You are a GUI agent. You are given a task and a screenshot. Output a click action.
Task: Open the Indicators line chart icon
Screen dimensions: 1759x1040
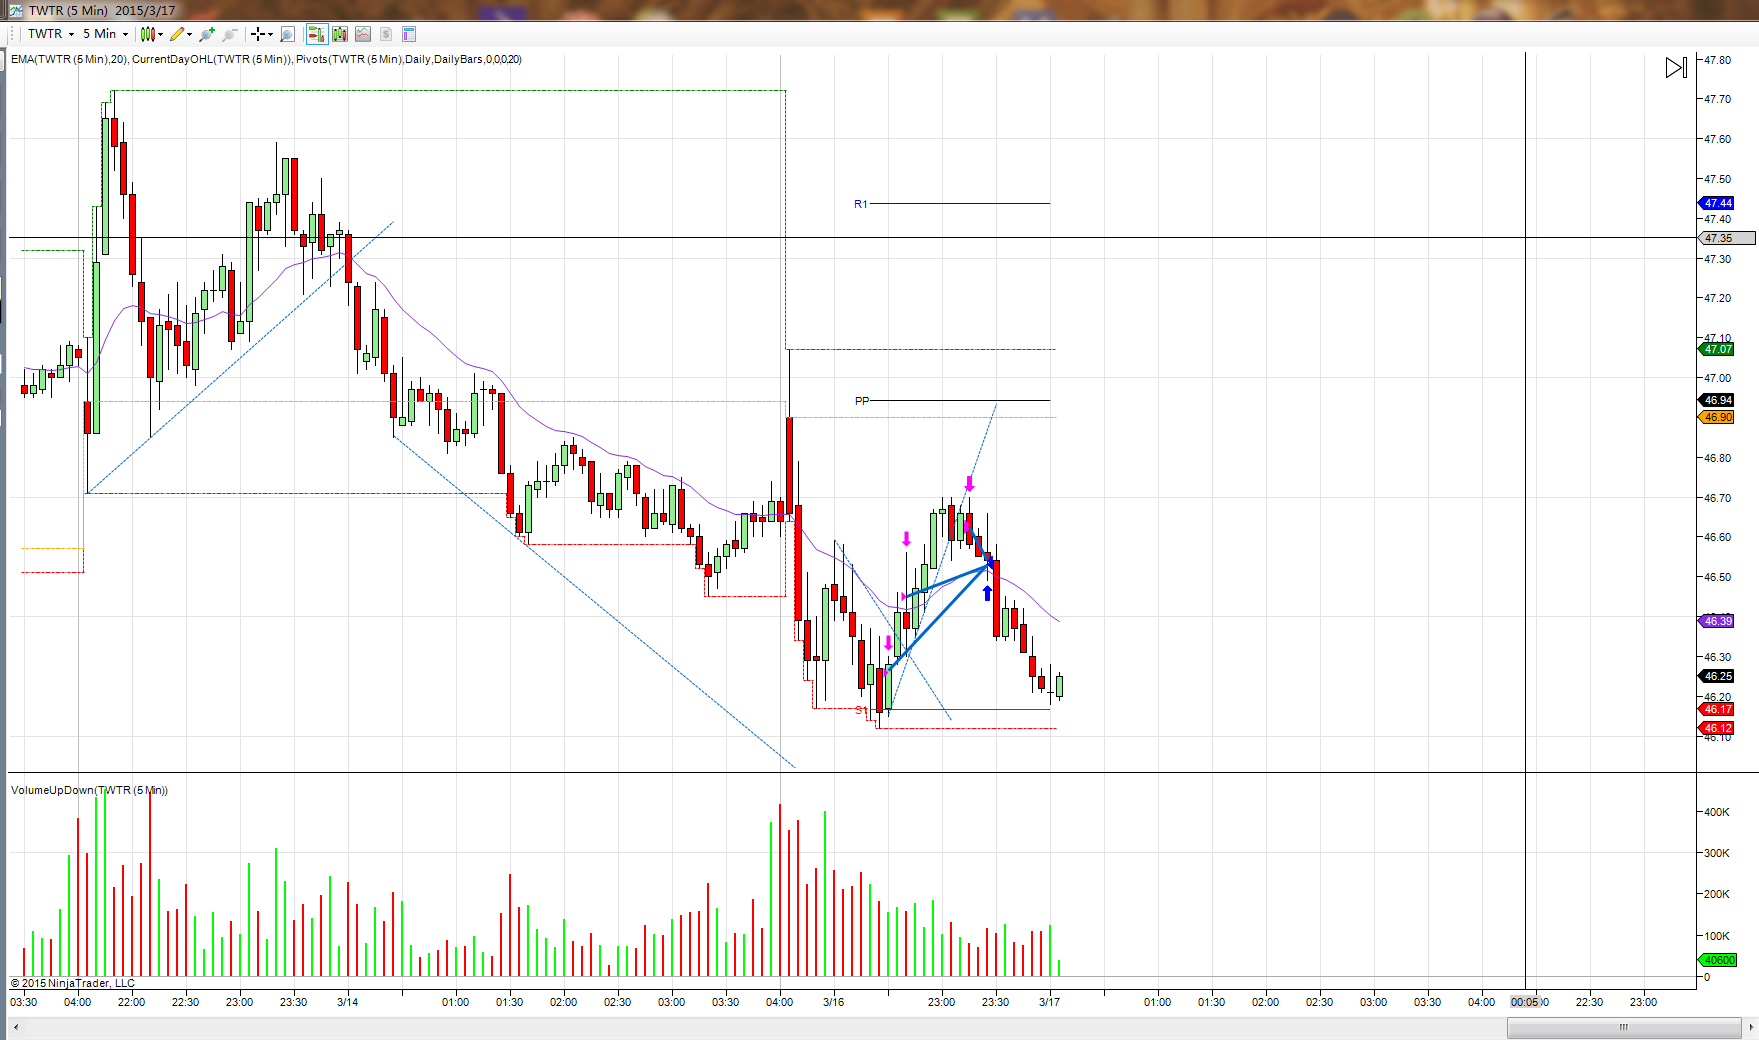363,34
